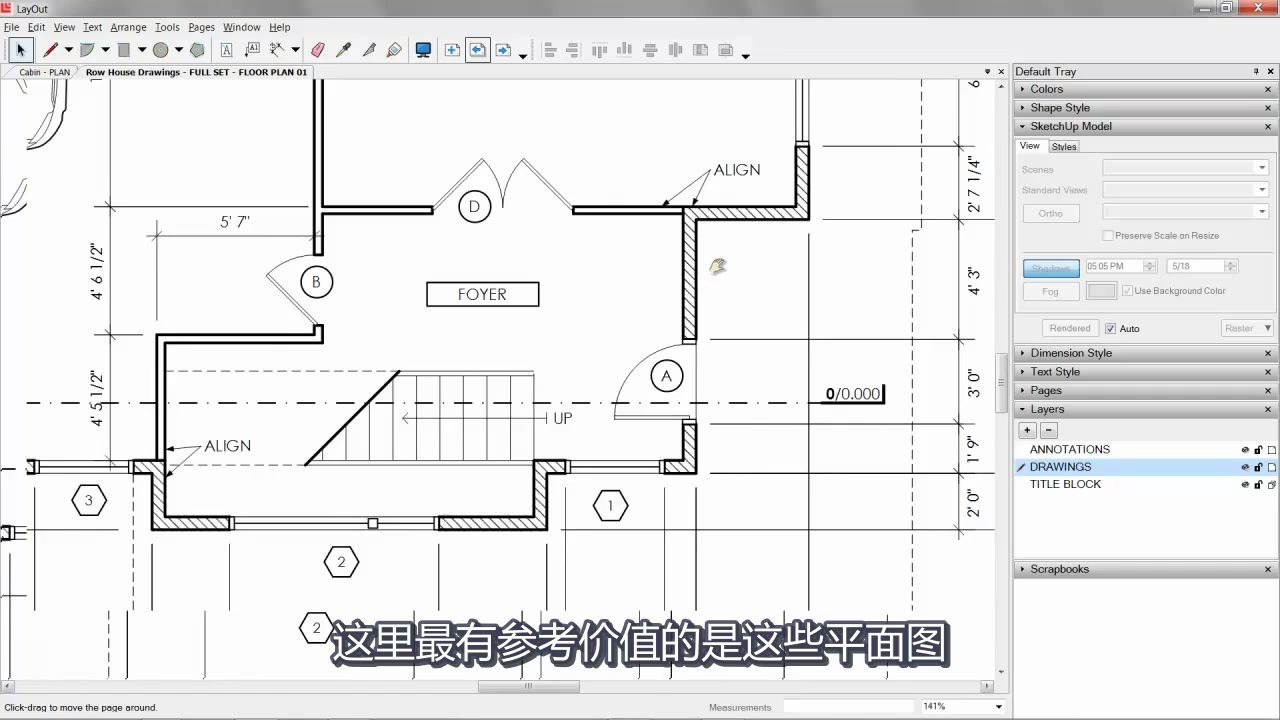
Task: Open the Arrange menu
Action: click(x=128, y=27)
